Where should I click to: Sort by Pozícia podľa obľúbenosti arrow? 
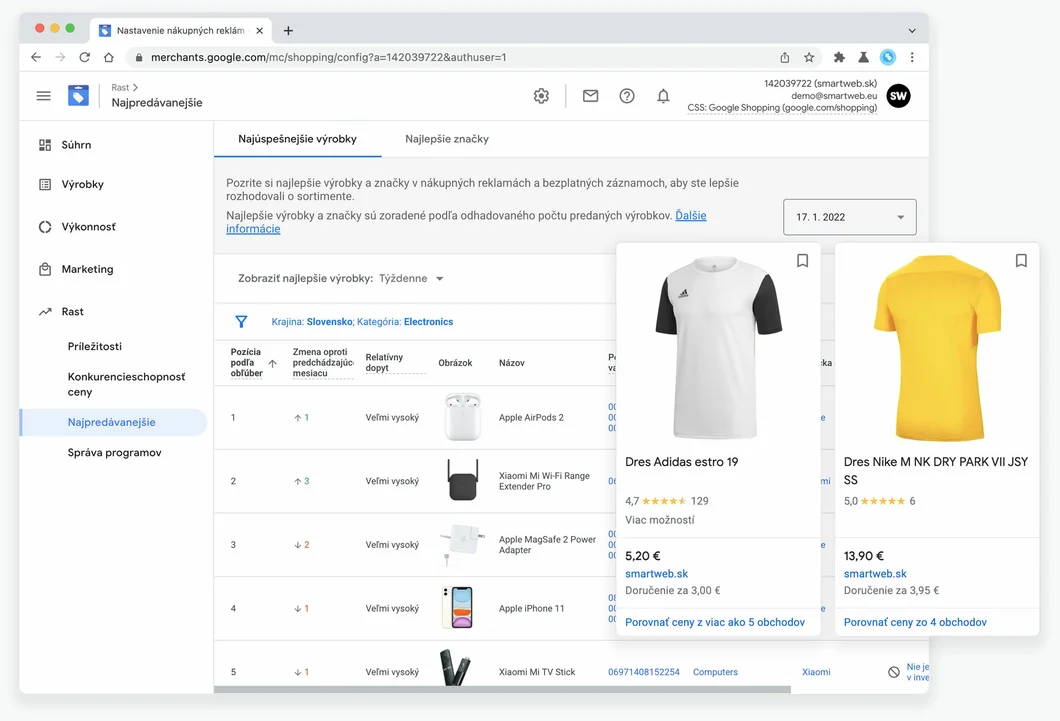click(272, 364)
